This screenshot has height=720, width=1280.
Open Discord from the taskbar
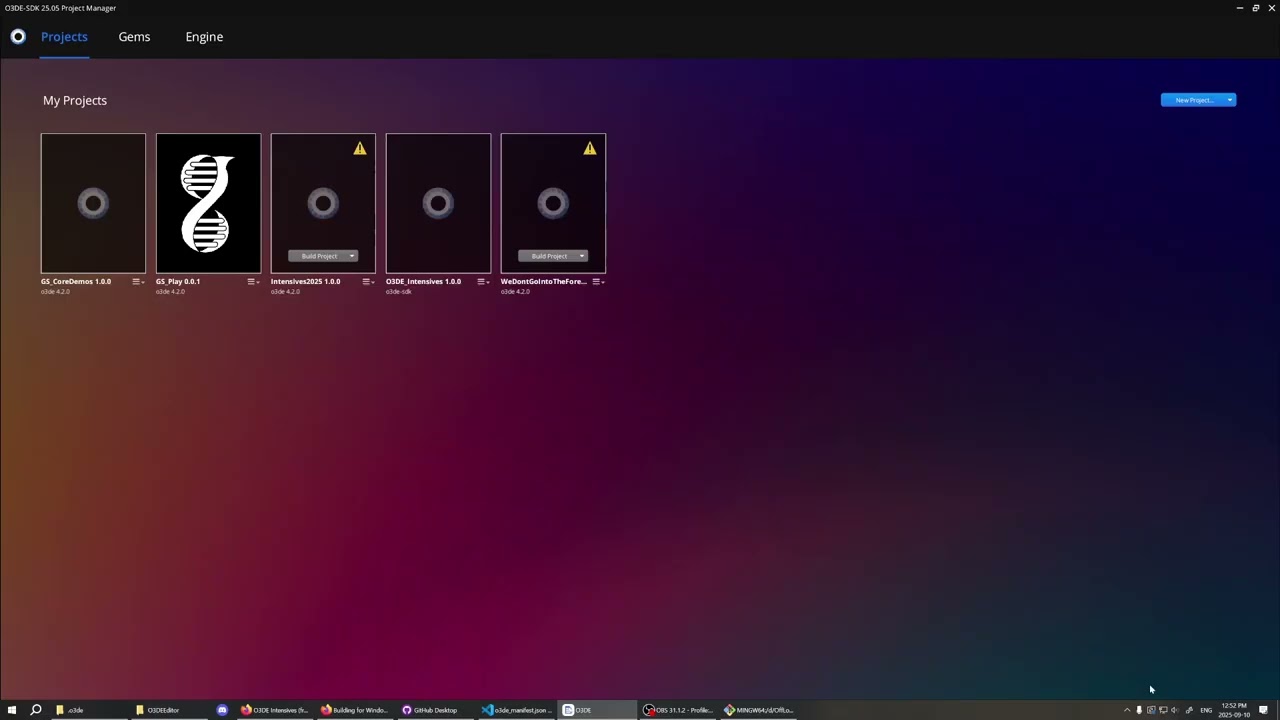tap(222, 710)
